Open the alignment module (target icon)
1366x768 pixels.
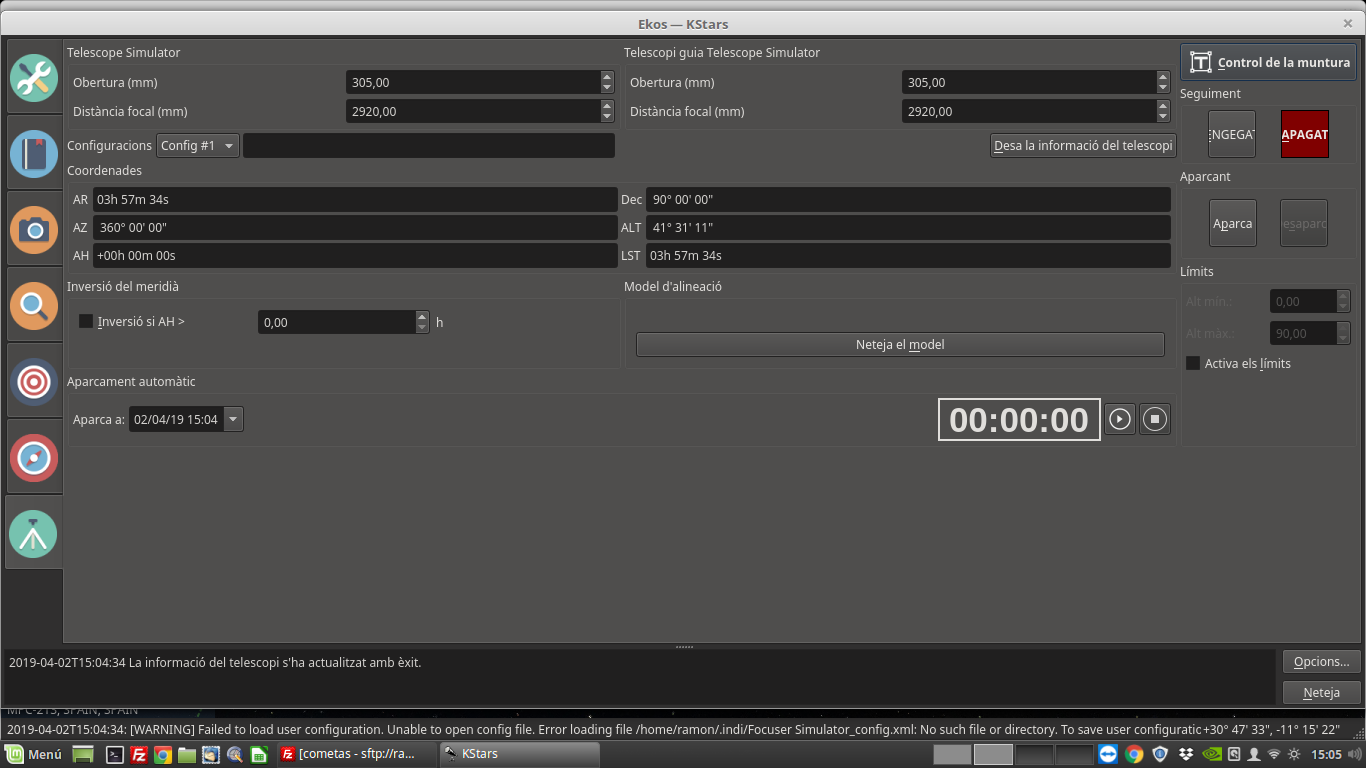point(34,381)
